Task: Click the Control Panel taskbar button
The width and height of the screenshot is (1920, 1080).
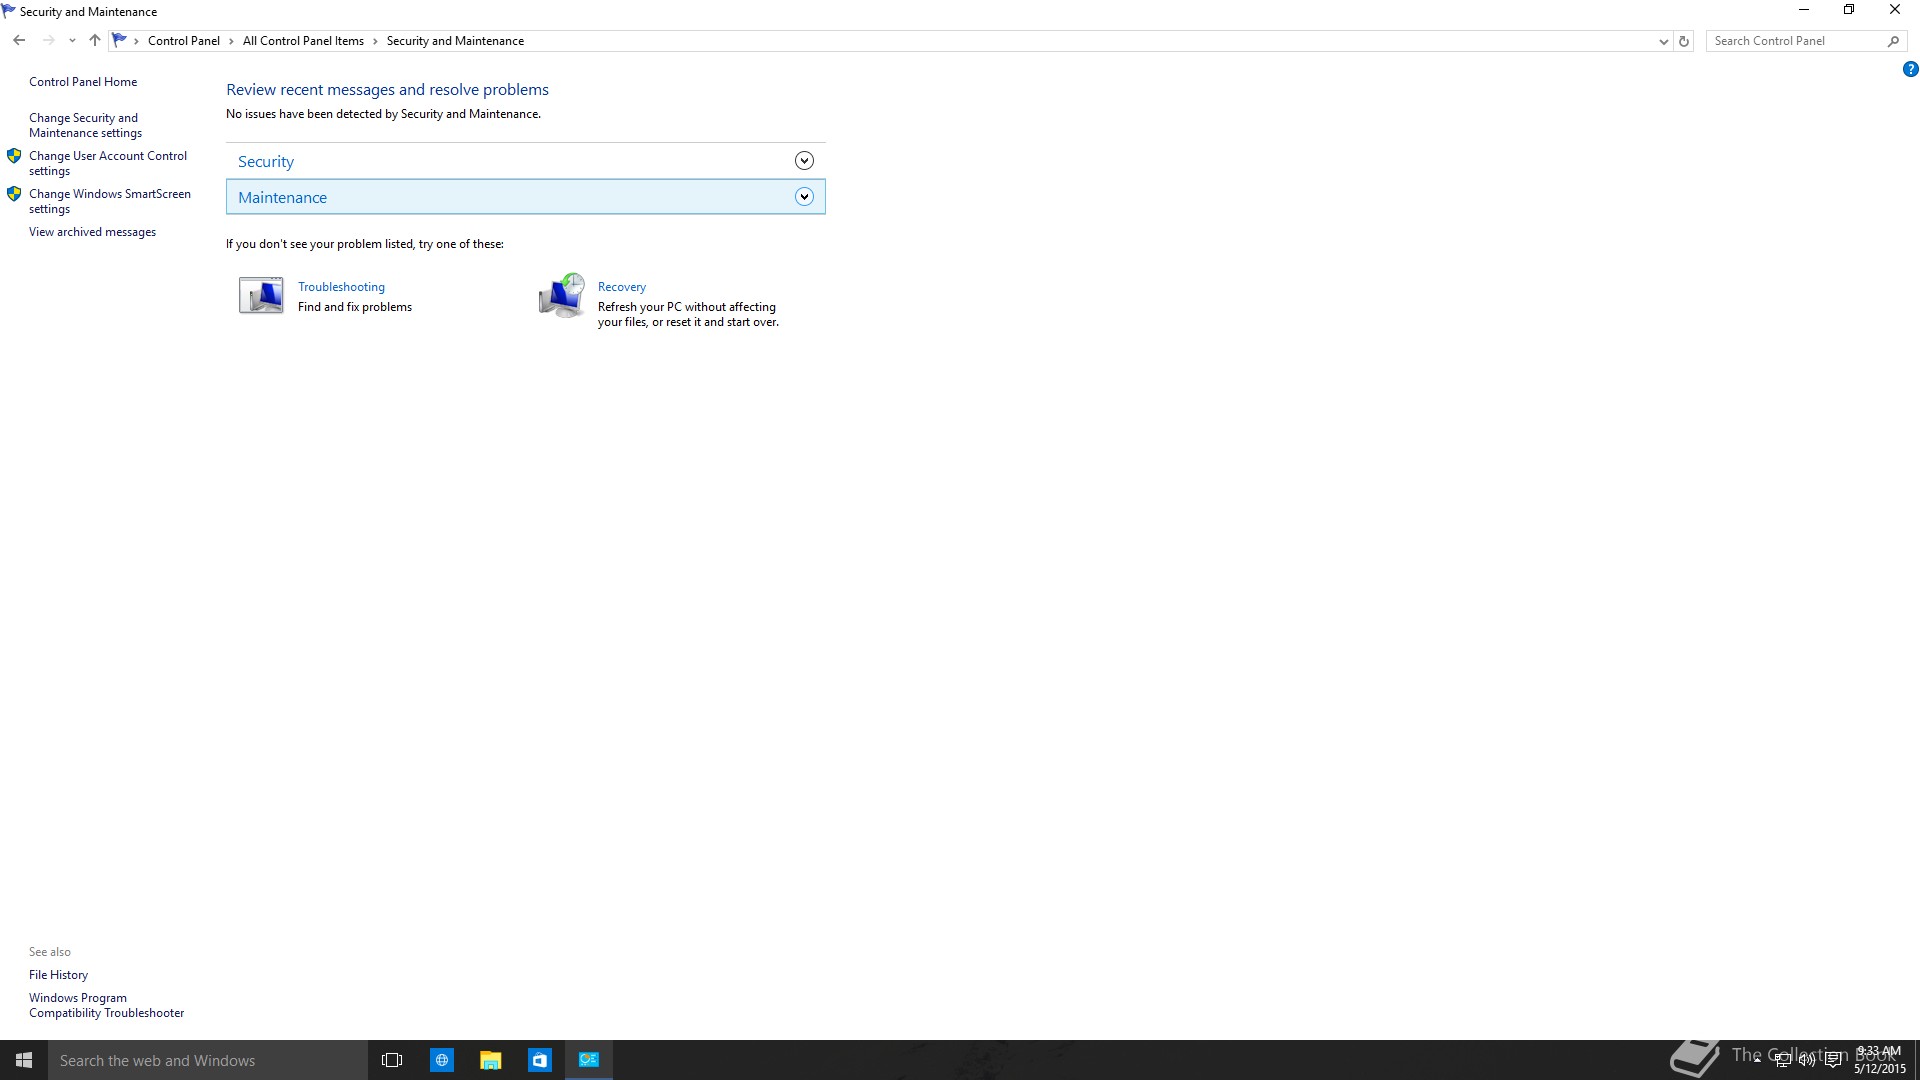Action: click(x=589, y=1060)
